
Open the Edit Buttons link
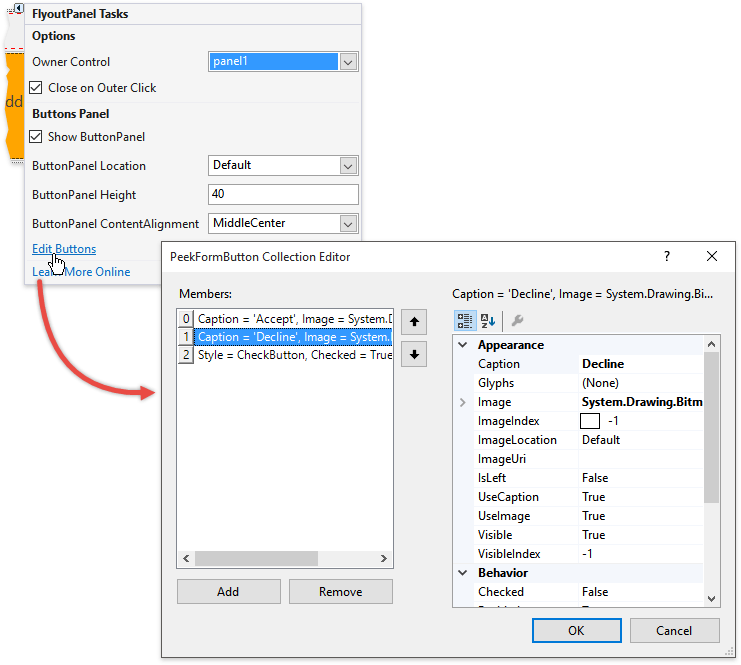click(x=64, y=249)
